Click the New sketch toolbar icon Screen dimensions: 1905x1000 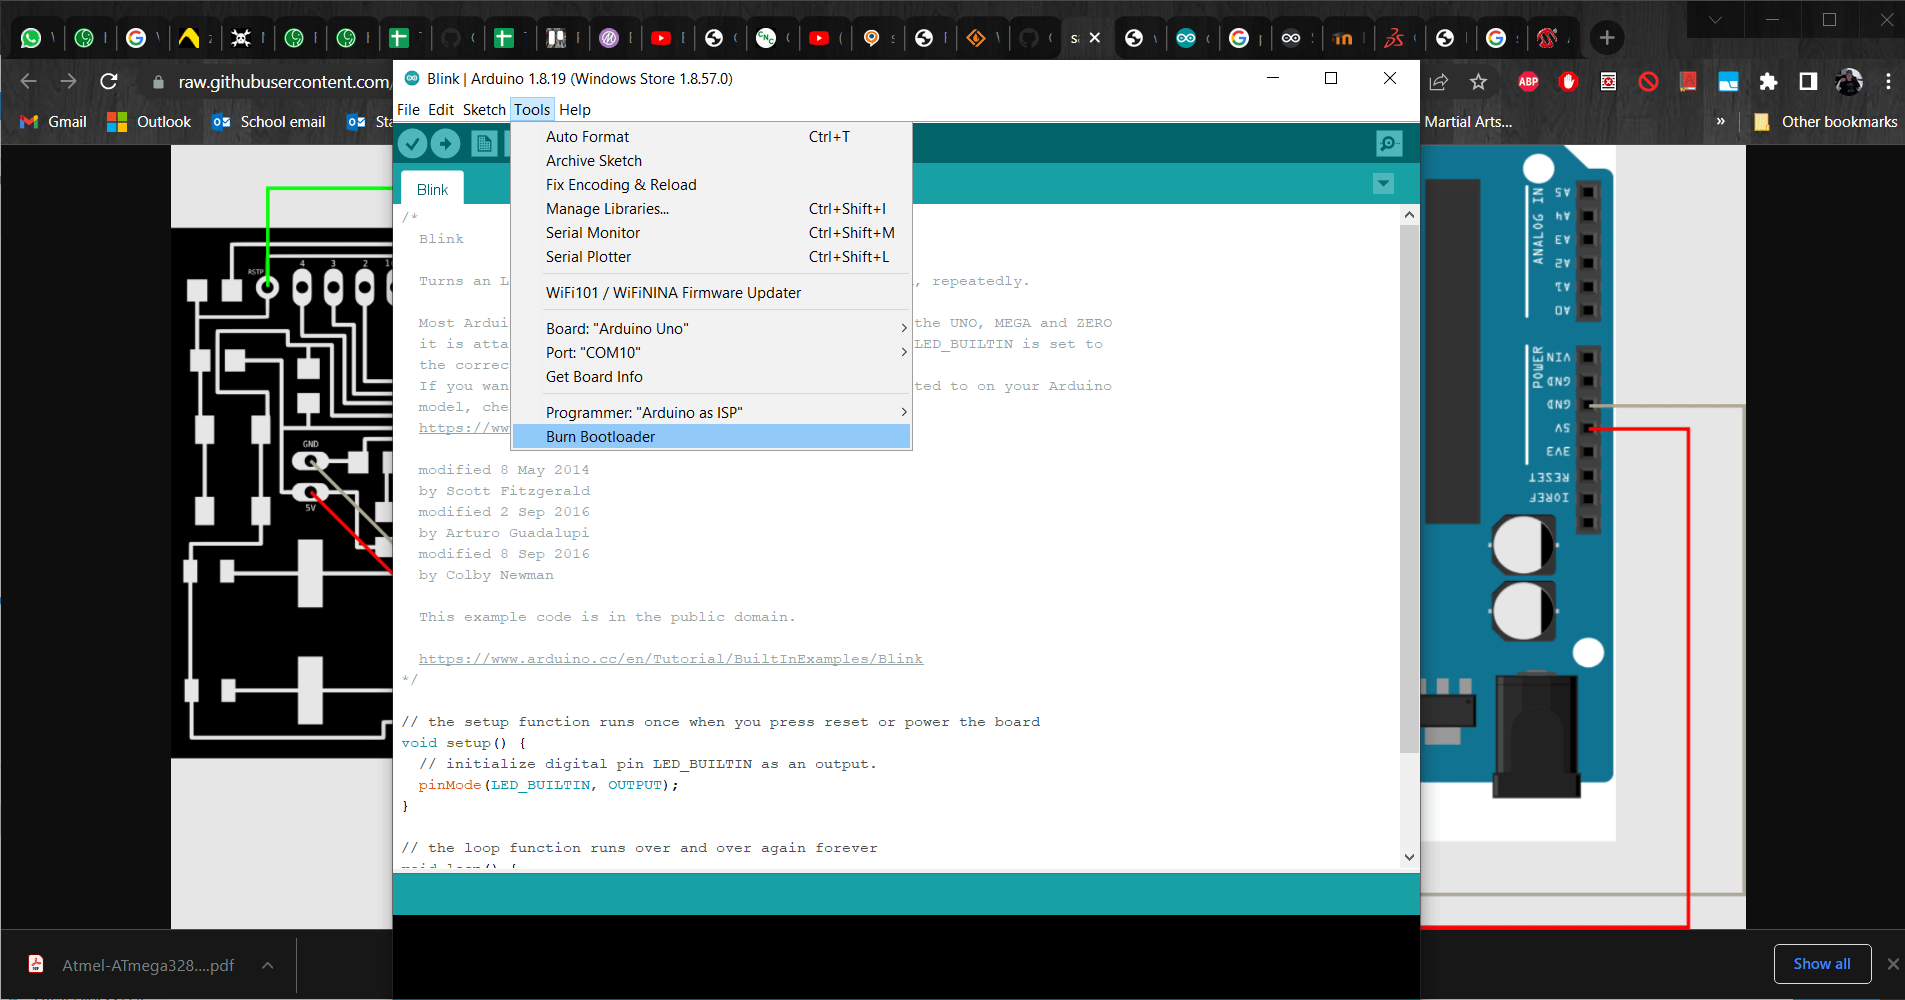(x=484, y=144)
